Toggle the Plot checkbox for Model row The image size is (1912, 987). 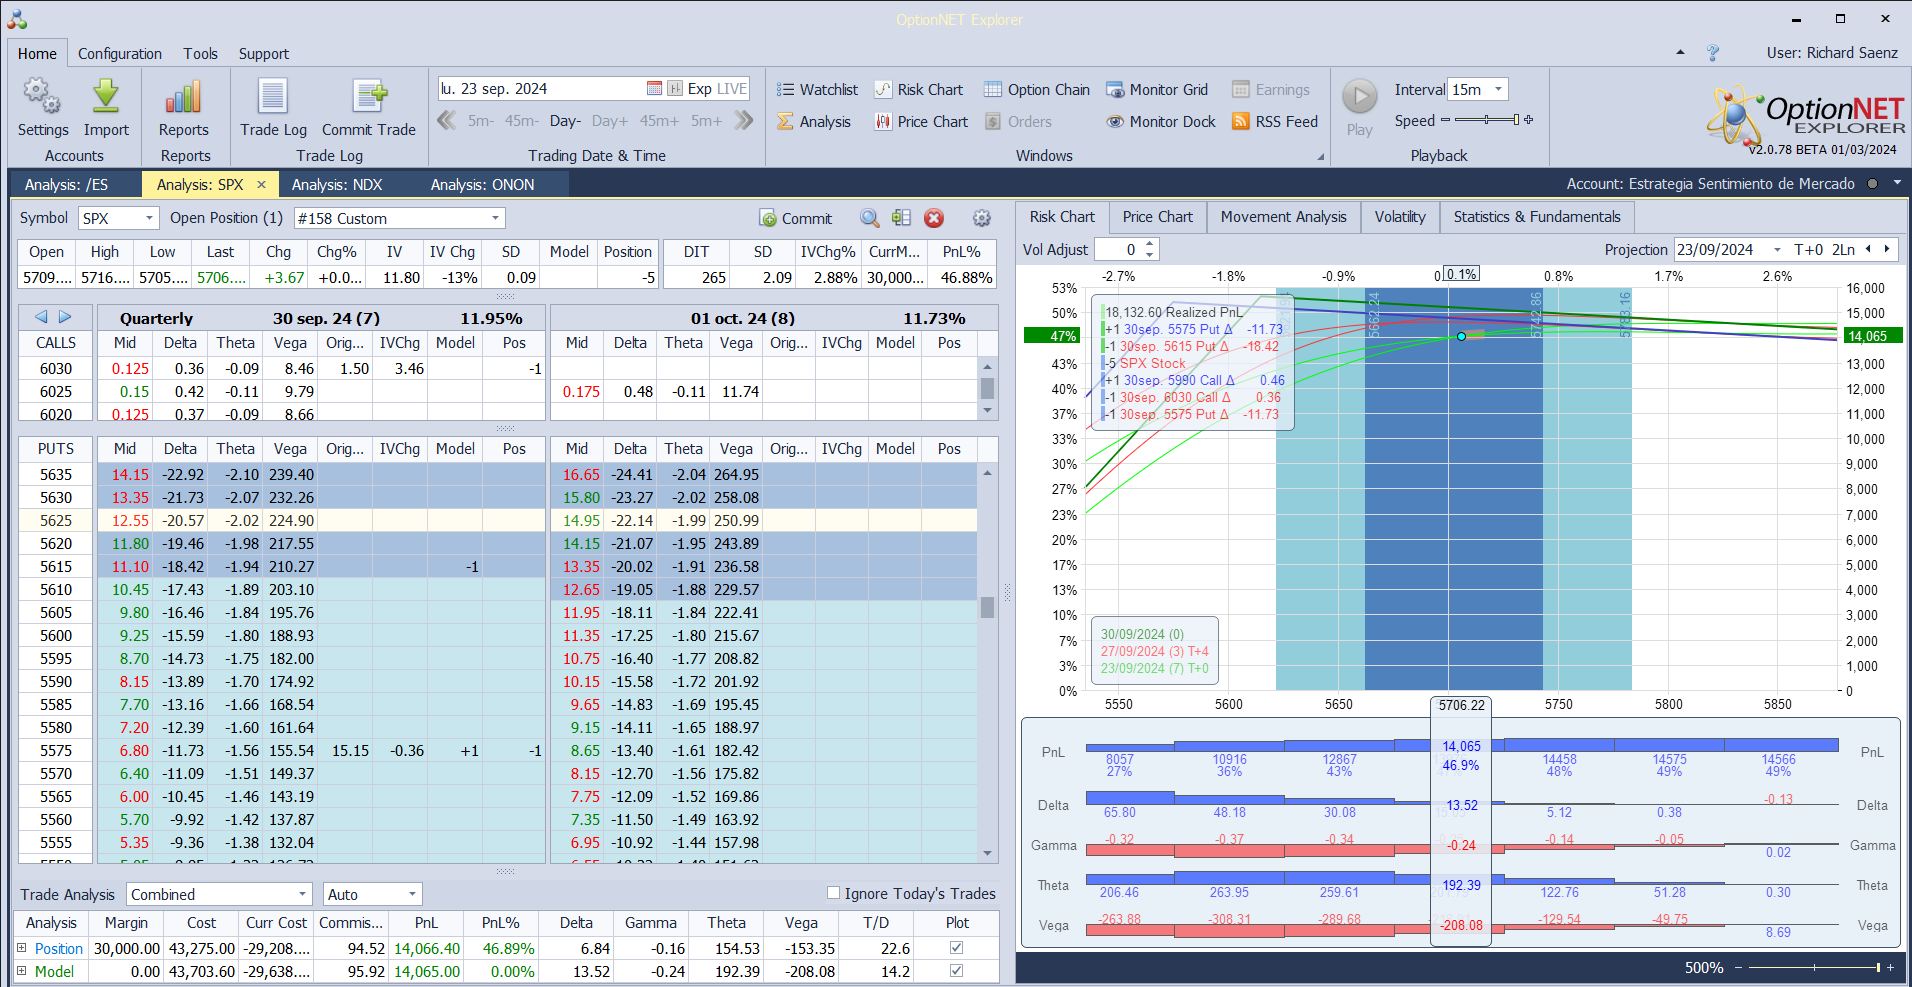tap(956, 971)
